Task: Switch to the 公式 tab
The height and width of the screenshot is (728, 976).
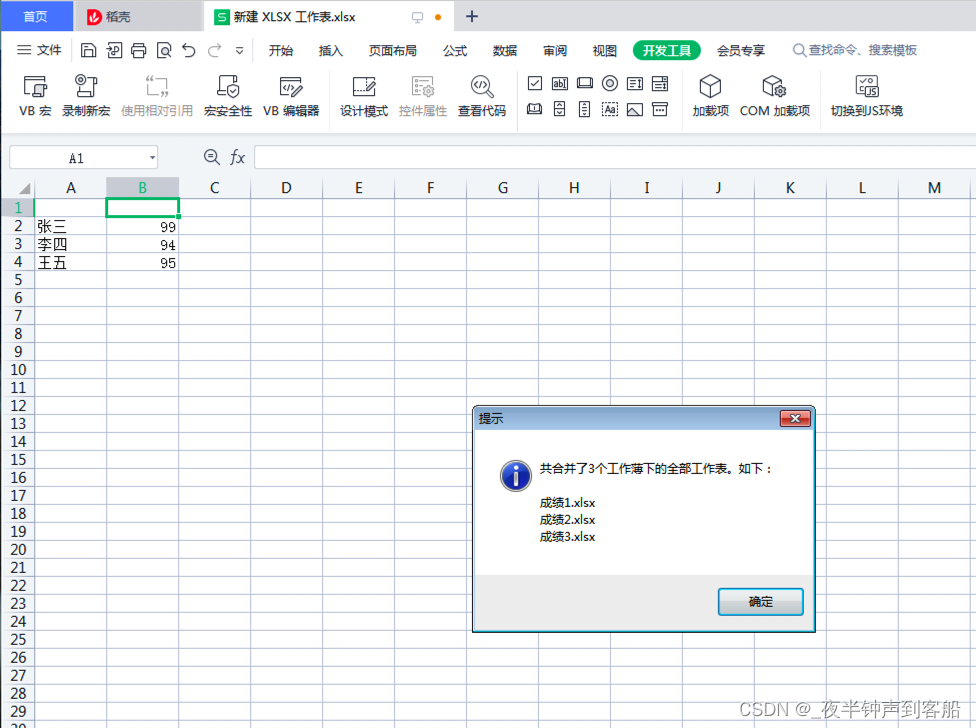Action: [455, 50]
